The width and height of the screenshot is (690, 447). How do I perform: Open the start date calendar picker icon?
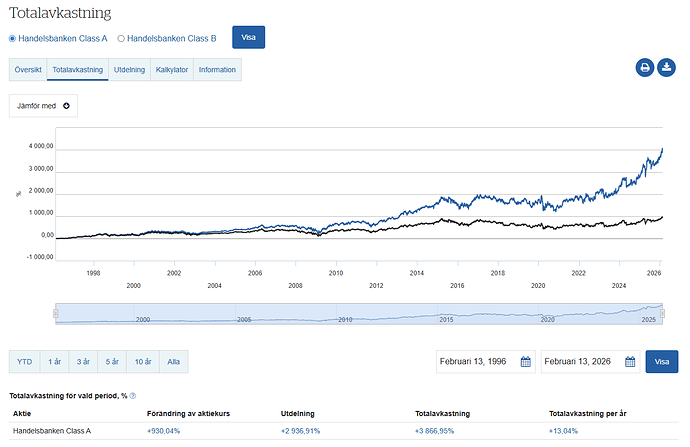point(525,362)
